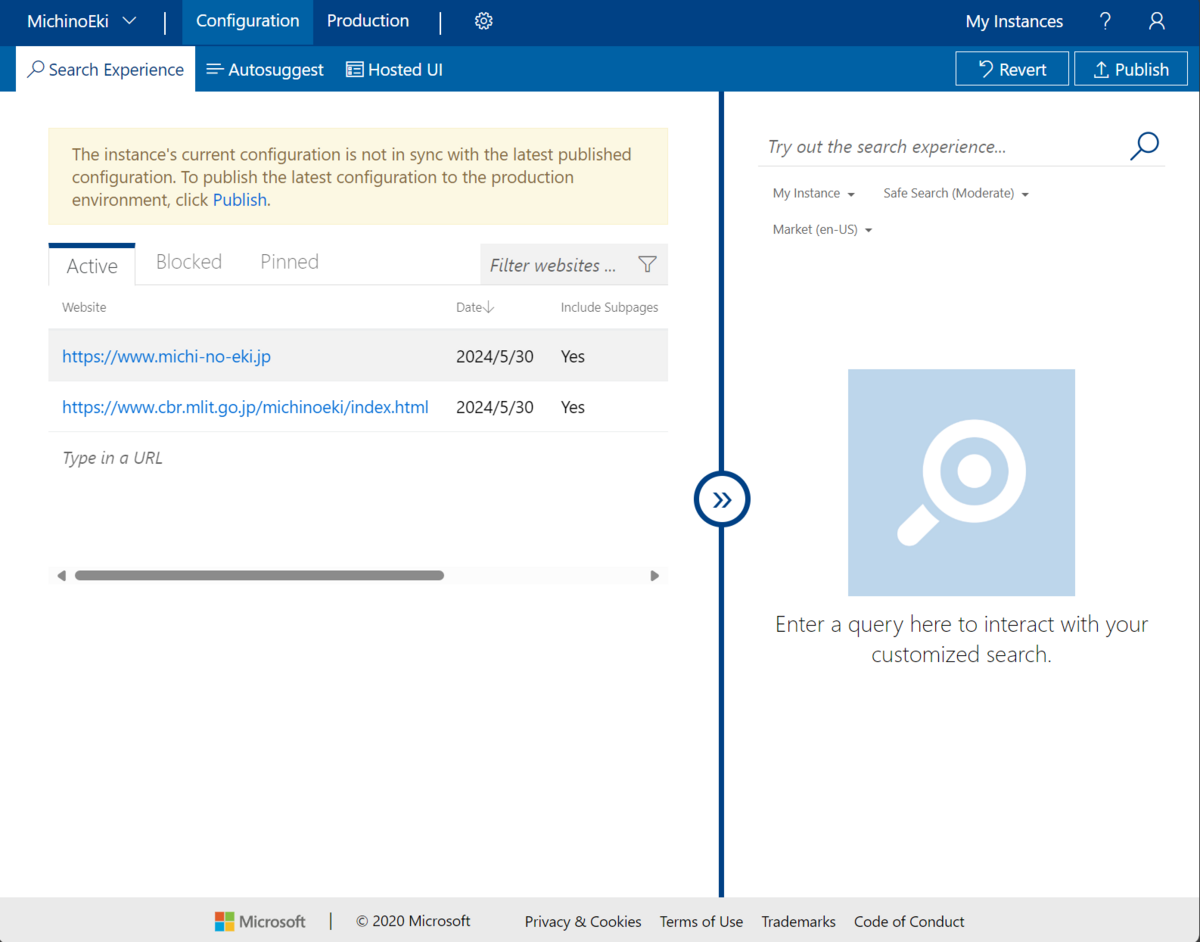Expand the MichinoEki instance dropdown
The width and height of the screenshot is (1200, 942).
82,21
